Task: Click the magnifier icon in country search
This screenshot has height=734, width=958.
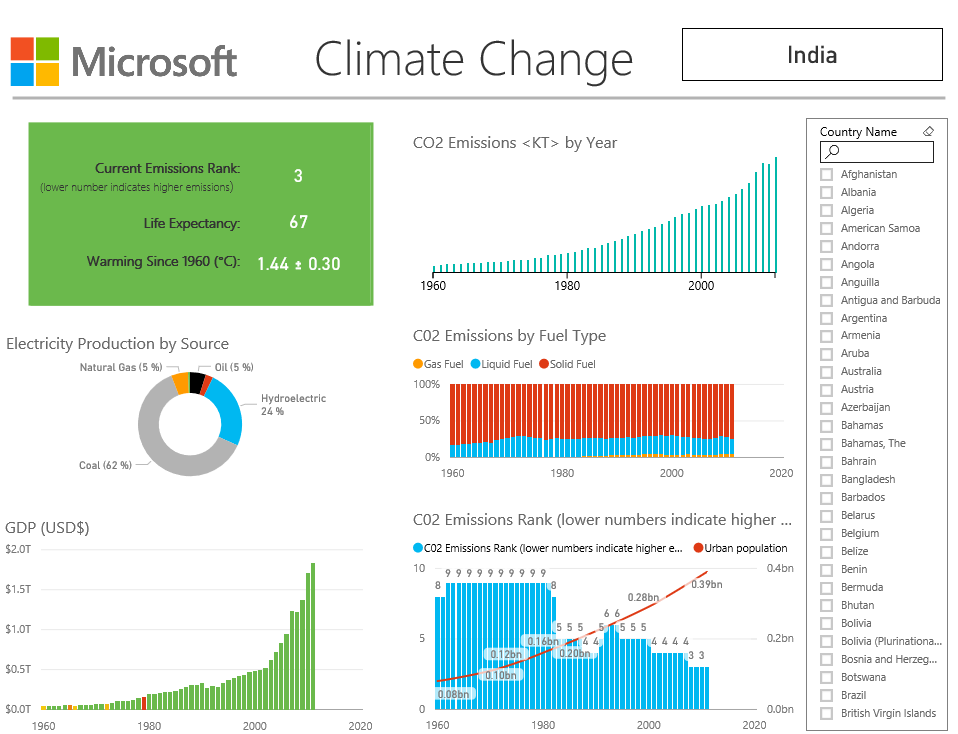Action: click(x=833, y=152)
